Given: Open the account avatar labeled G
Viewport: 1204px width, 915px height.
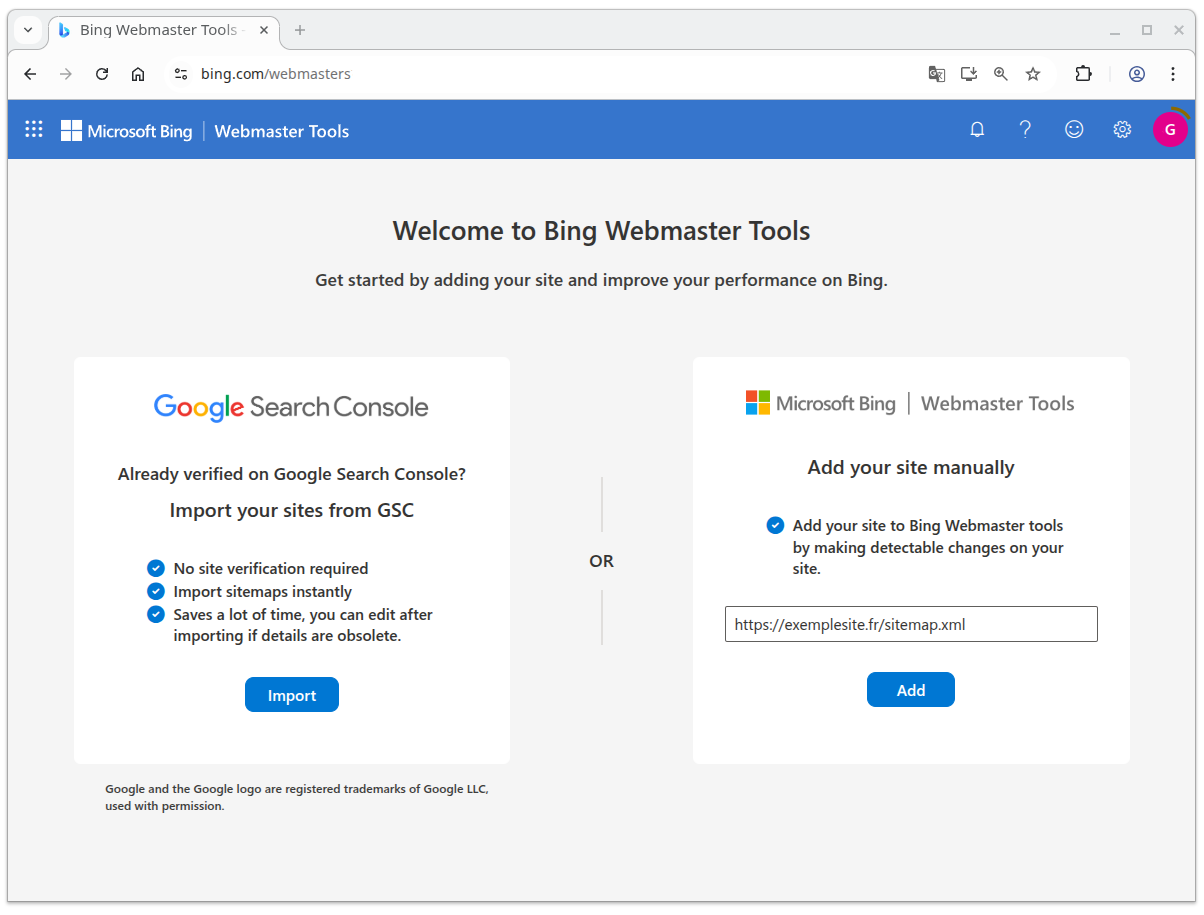Looking at the screenshot, I should tap(1170, 129).
